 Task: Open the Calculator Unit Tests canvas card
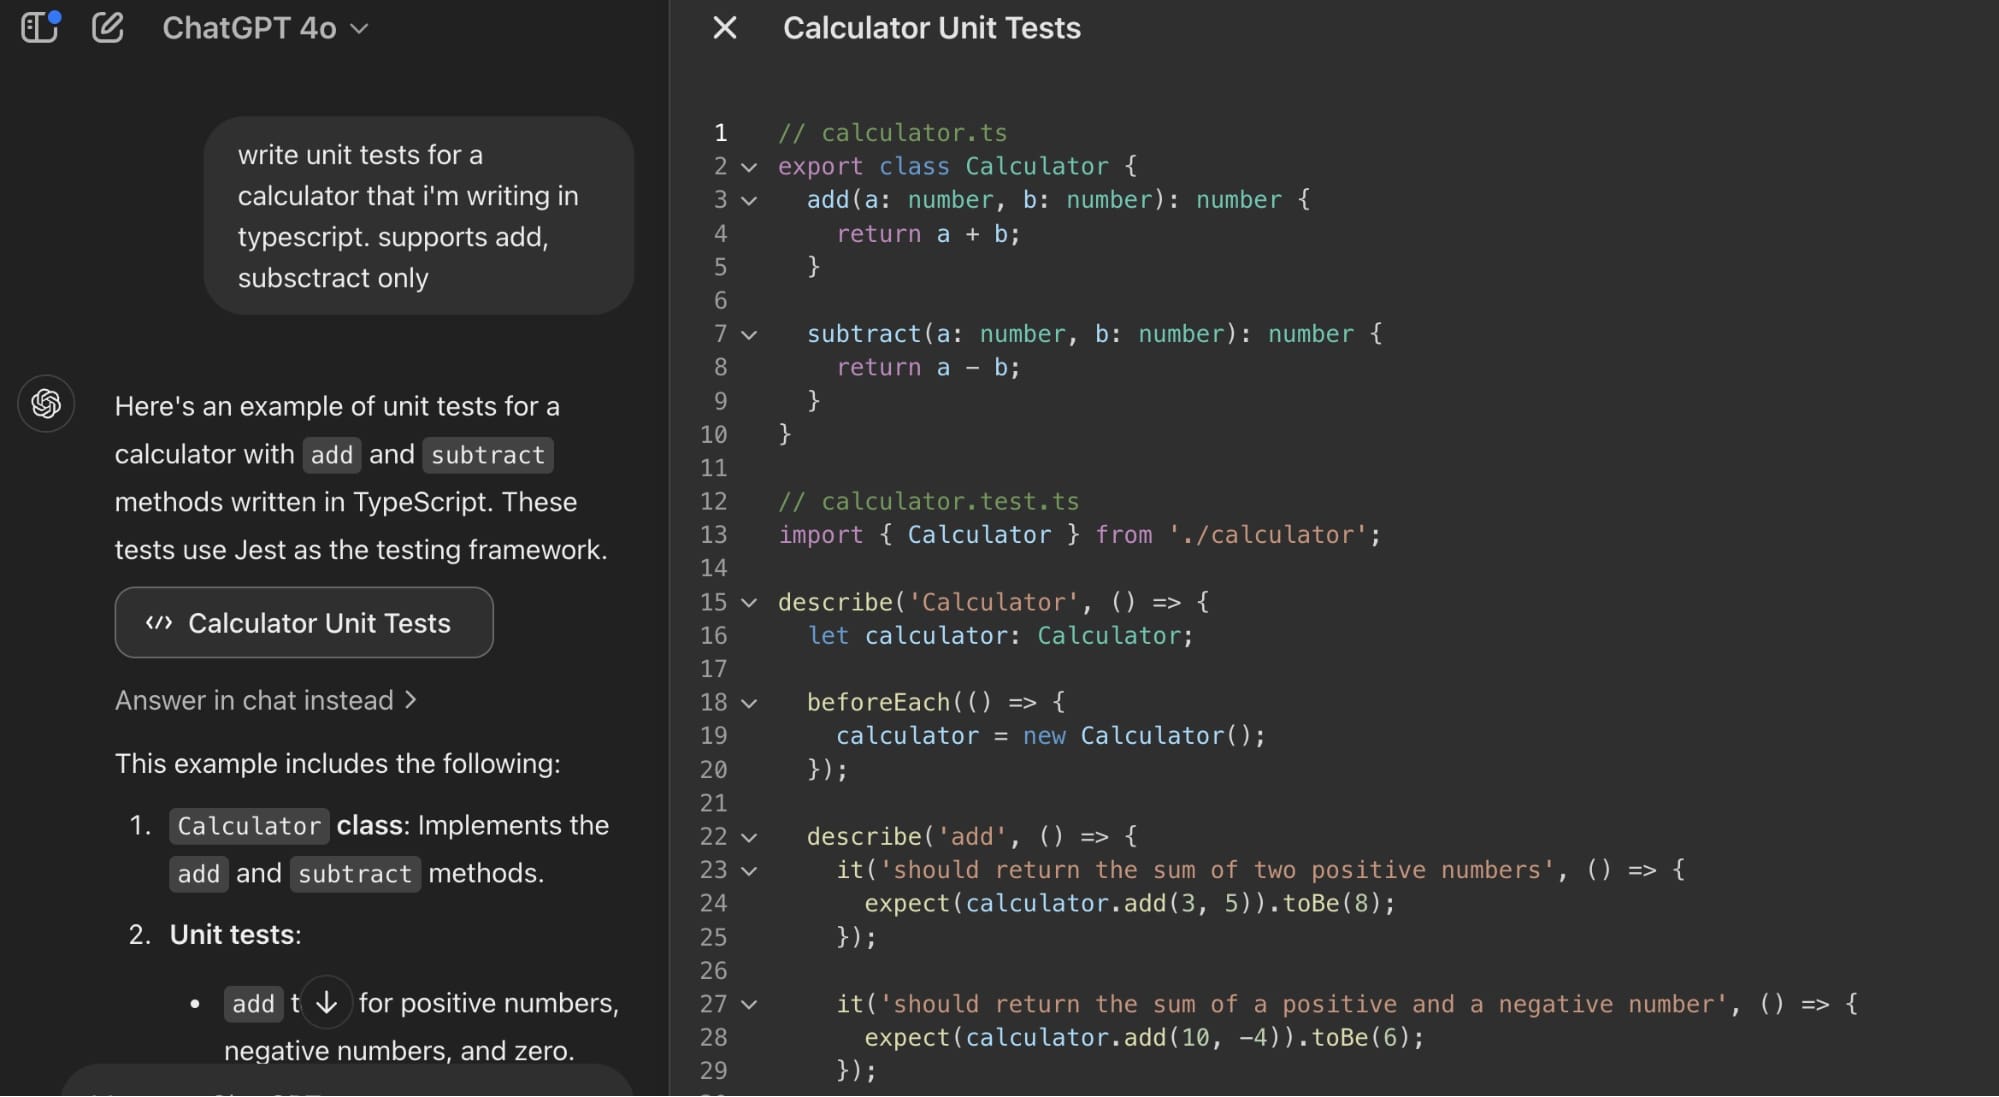point(304,623)
